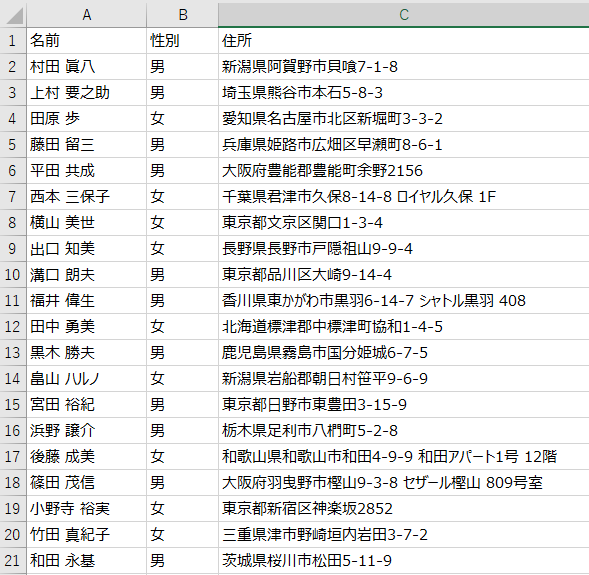The width and height of the screenshot is (589, 575).
Task: Click address 北海道標津郡中標津町協和1-4-5
Action: 404,326
